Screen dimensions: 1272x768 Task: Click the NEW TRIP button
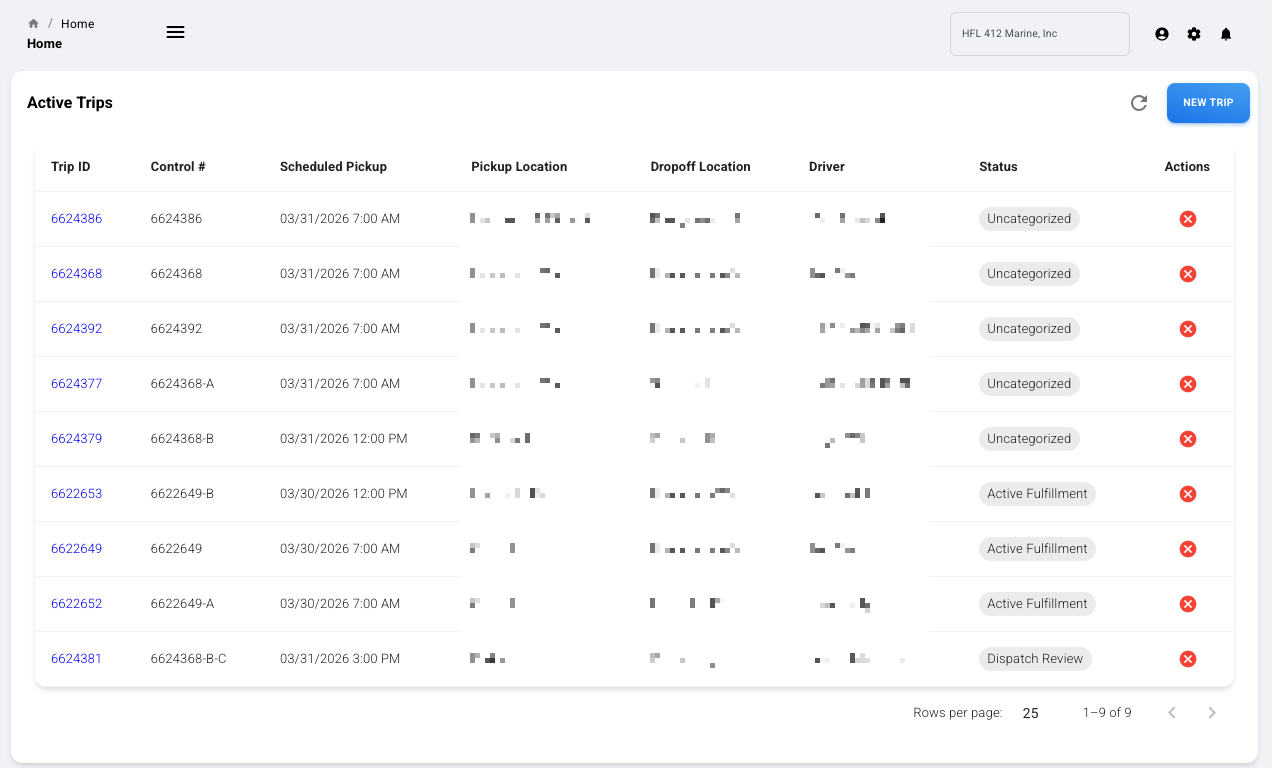pos(1208,103)
